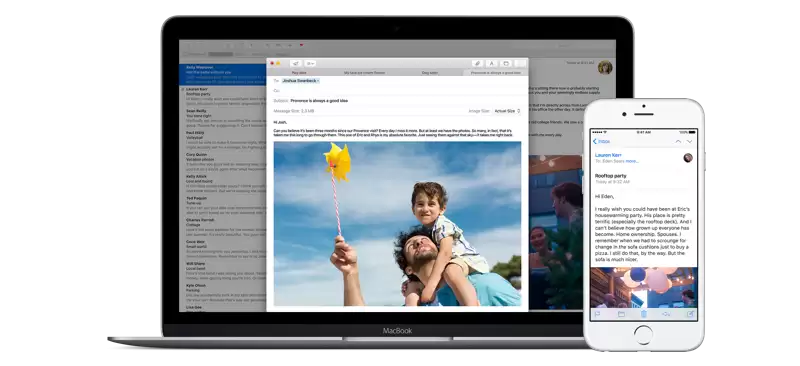Open the Kelly Altick message in list
This screenshot has height=366, width=800.
(x=222, y=184)
